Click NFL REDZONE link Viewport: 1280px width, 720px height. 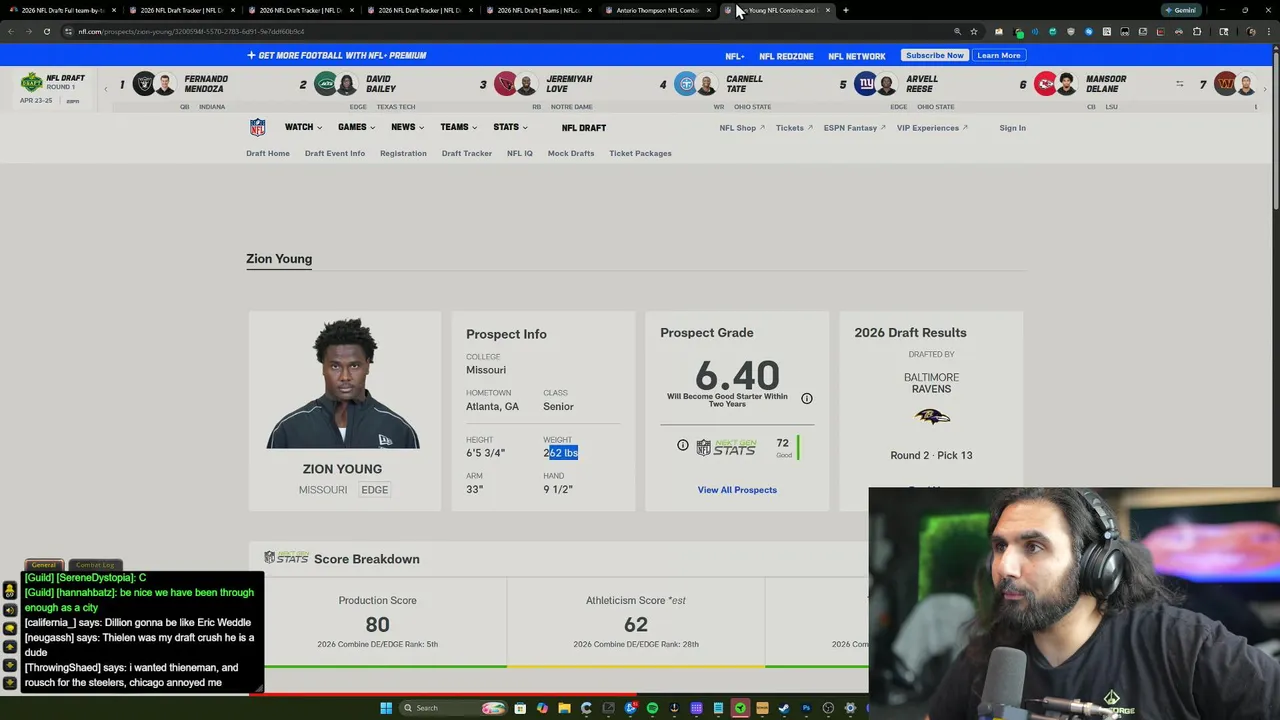coord(786,56)
